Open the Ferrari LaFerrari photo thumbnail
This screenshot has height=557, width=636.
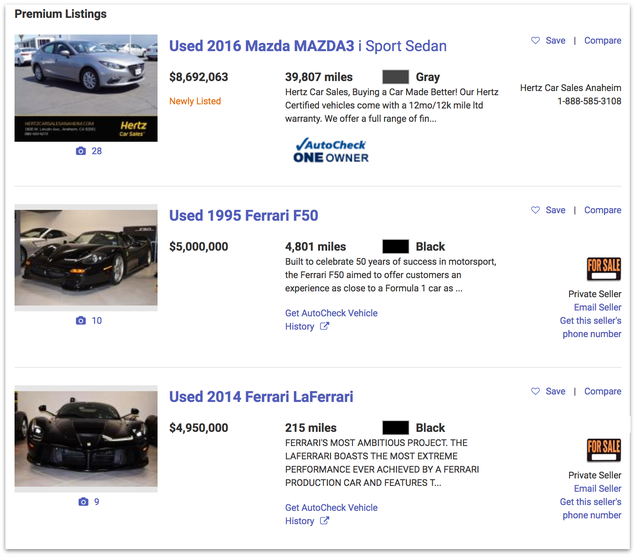[86, 439]
